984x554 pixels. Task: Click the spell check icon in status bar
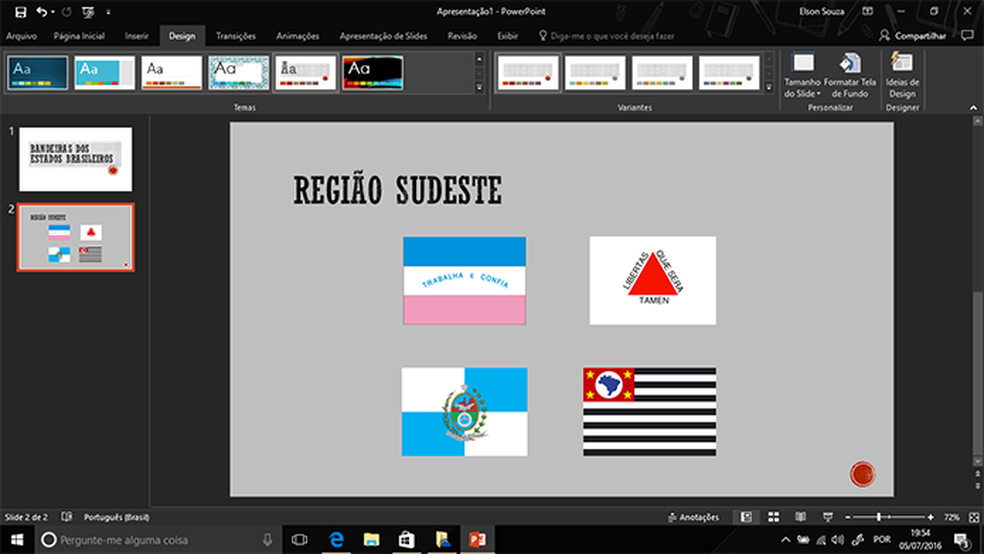tap(67, 517)
